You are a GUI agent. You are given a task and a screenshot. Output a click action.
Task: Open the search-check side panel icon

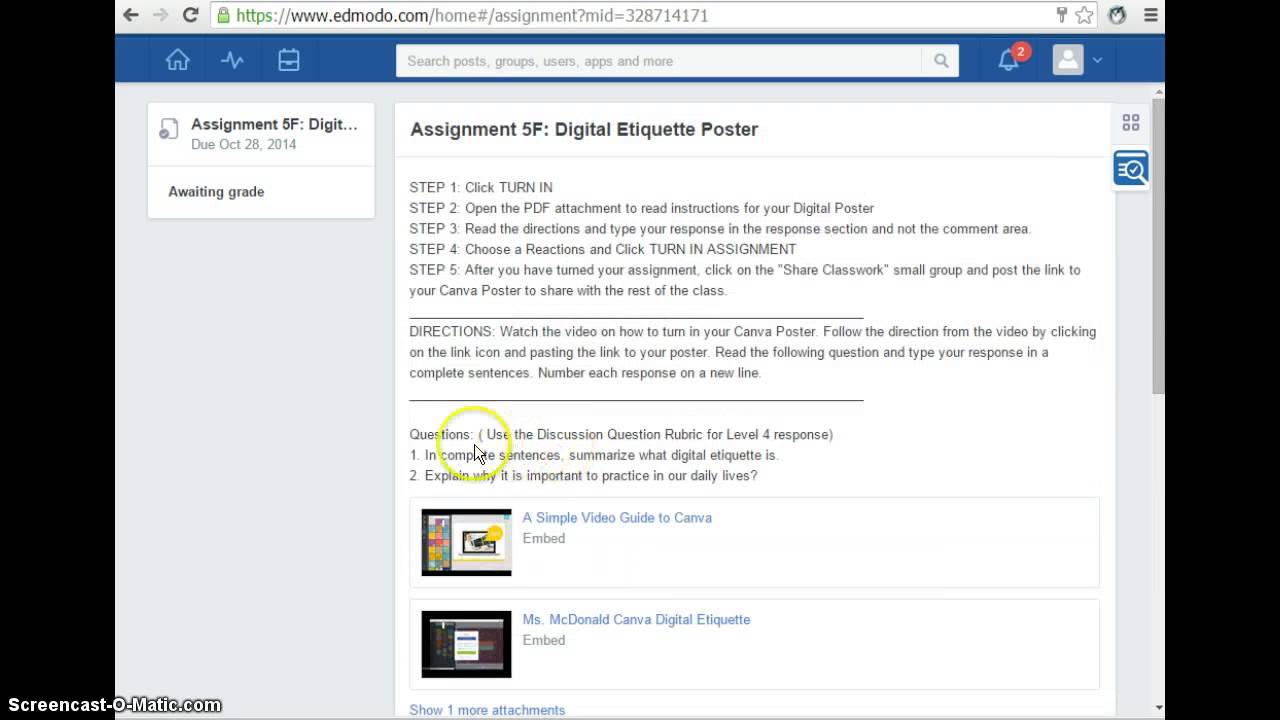pyautogui.click(x=1131, y=169)
